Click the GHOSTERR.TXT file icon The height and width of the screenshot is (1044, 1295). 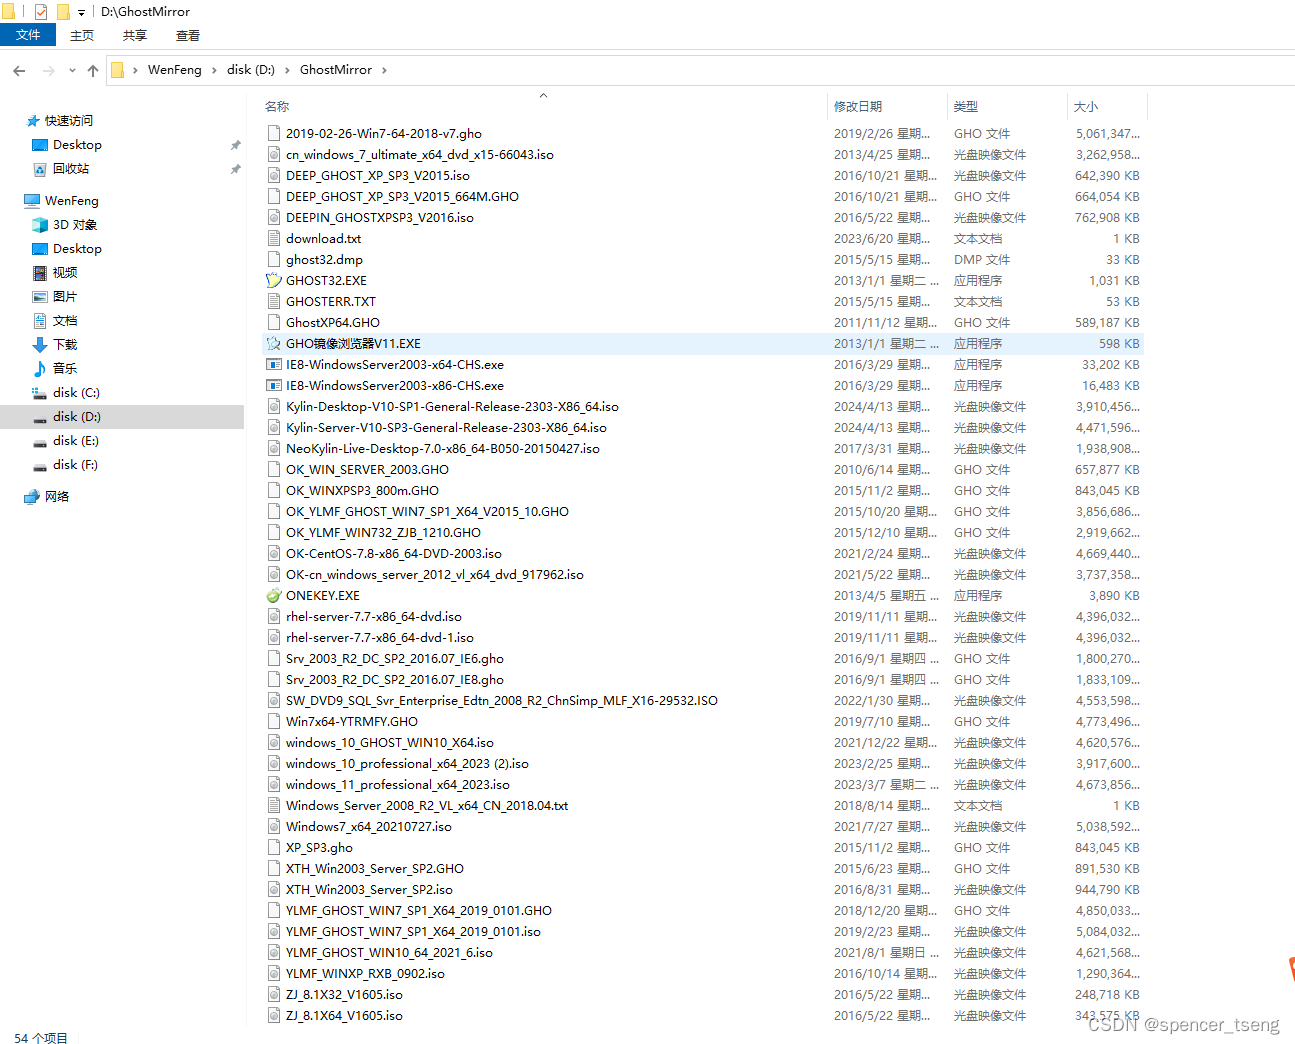pyautogui.click(x=274, y=302)
